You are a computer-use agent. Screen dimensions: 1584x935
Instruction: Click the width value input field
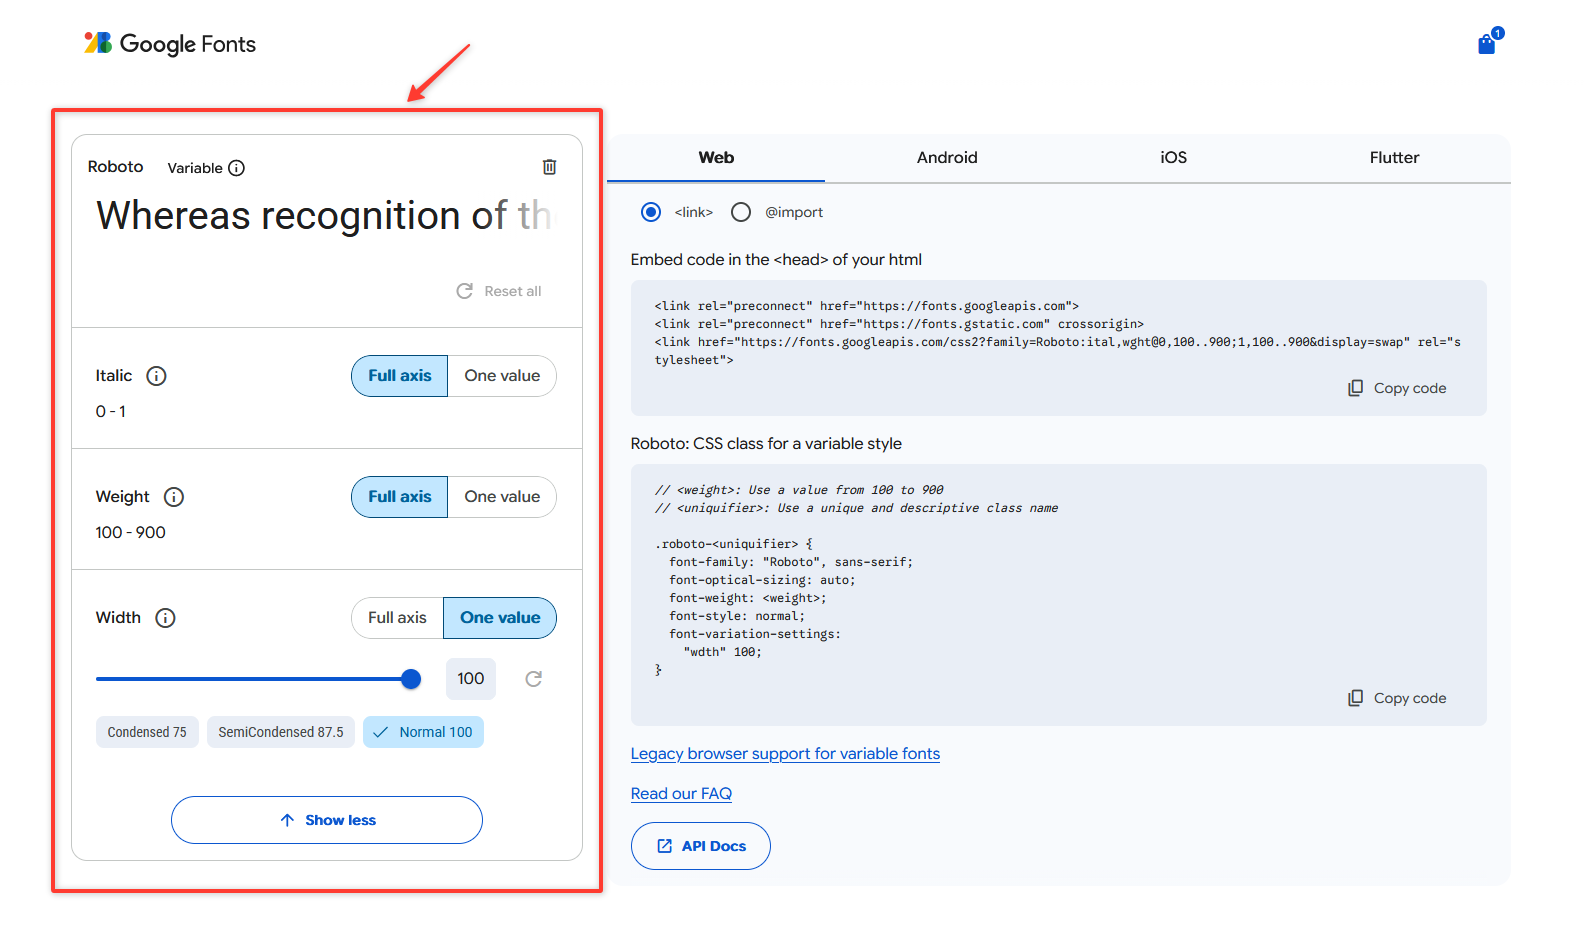(471, 679)
